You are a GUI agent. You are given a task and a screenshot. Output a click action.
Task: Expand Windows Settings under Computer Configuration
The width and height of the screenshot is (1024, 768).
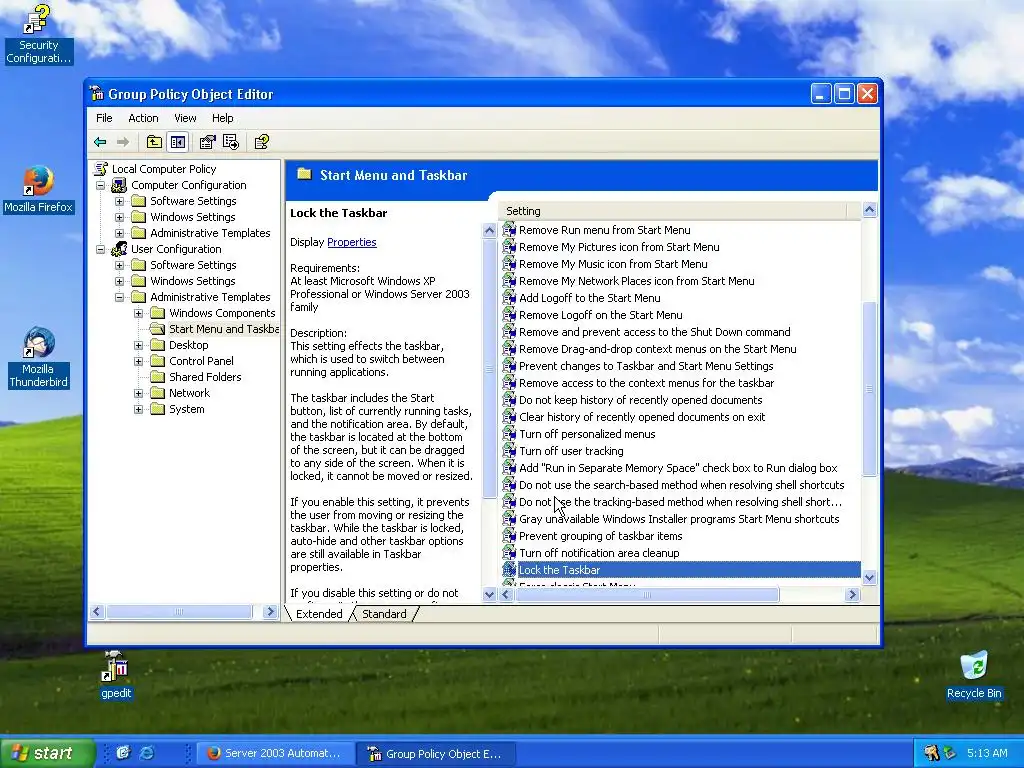(120, 217)
